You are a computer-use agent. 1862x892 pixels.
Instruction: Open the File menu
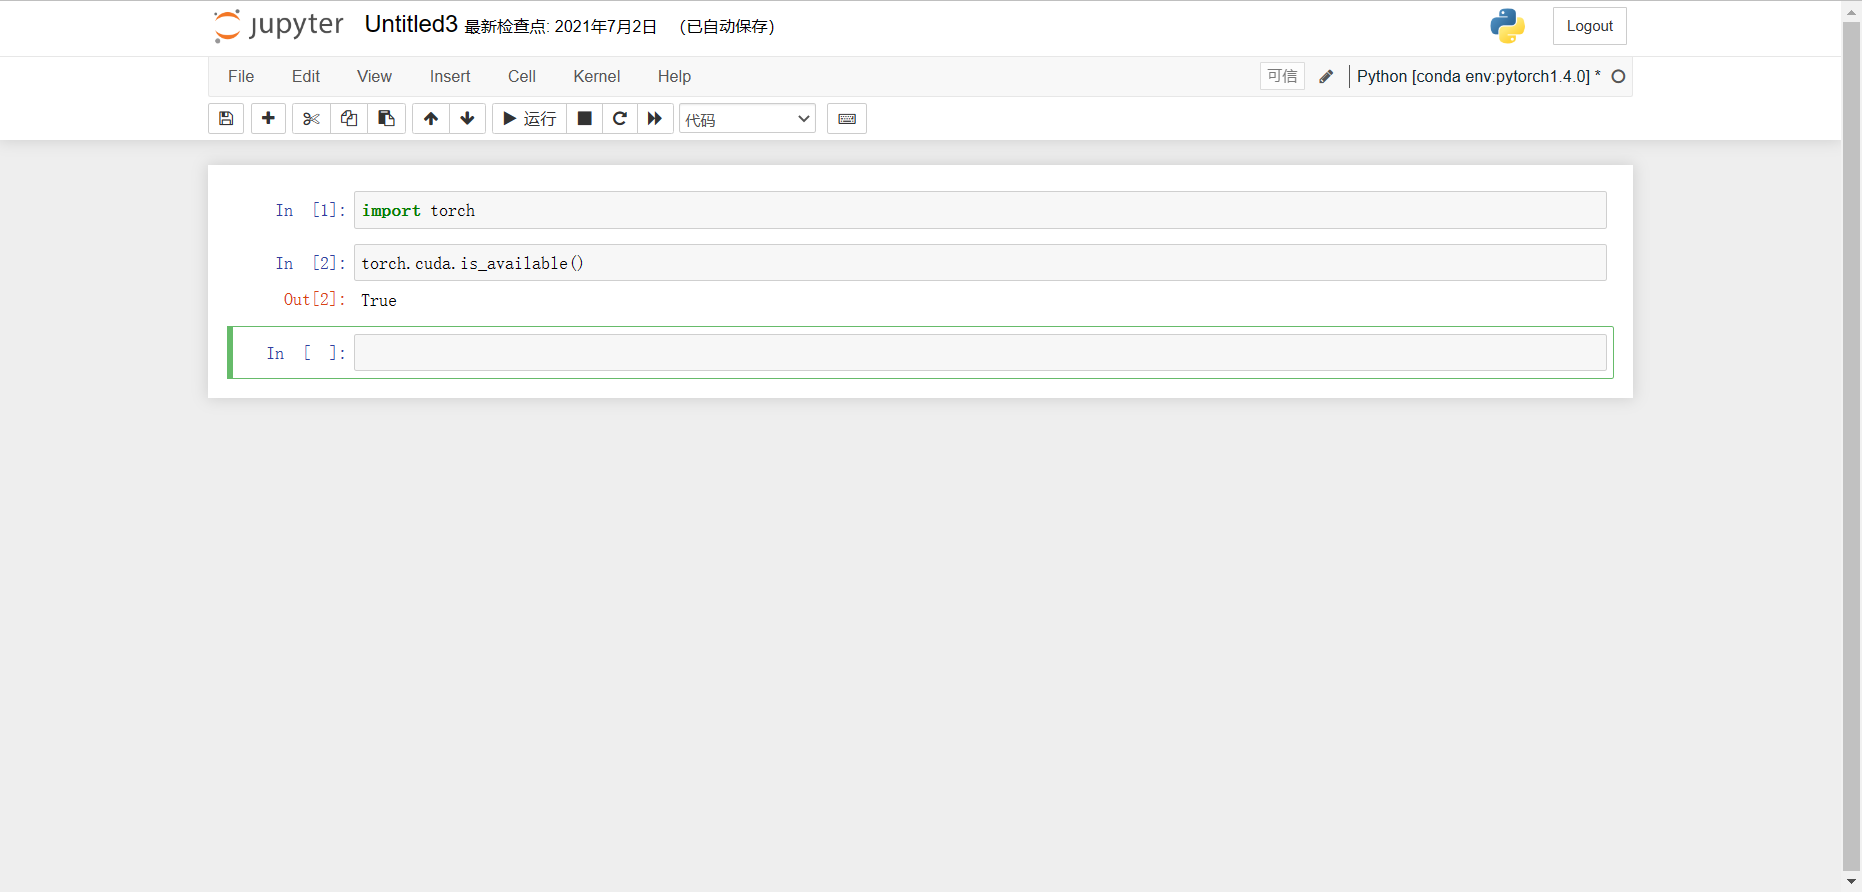coord(241,77)
